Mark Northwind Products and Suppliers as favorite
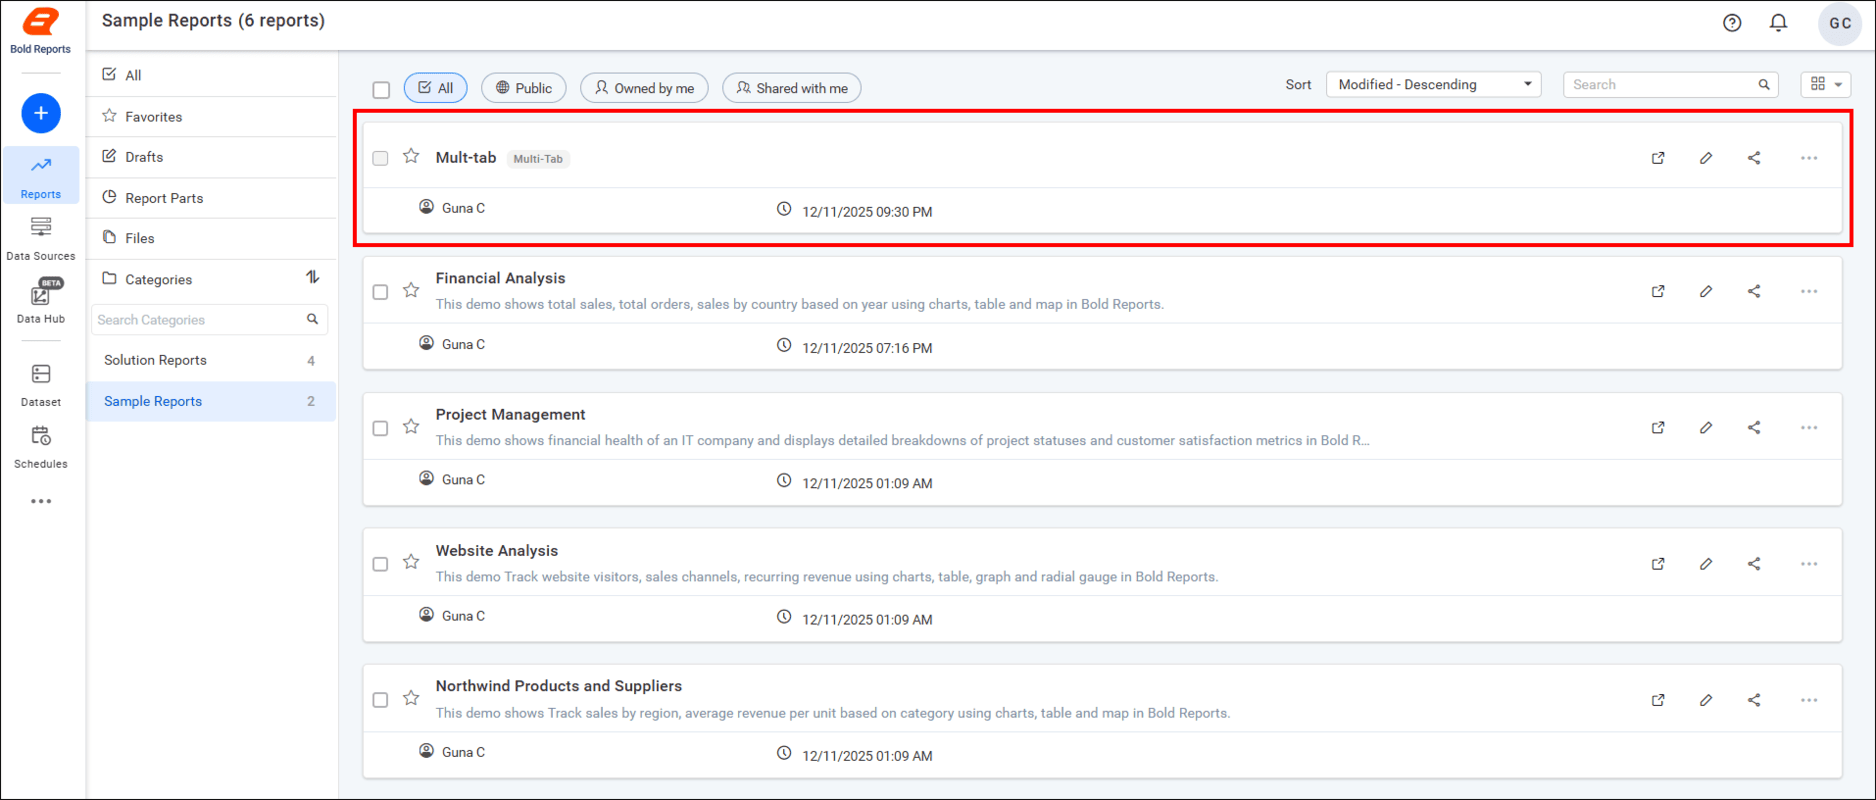The image size is (1876, 800). (411, 698)
